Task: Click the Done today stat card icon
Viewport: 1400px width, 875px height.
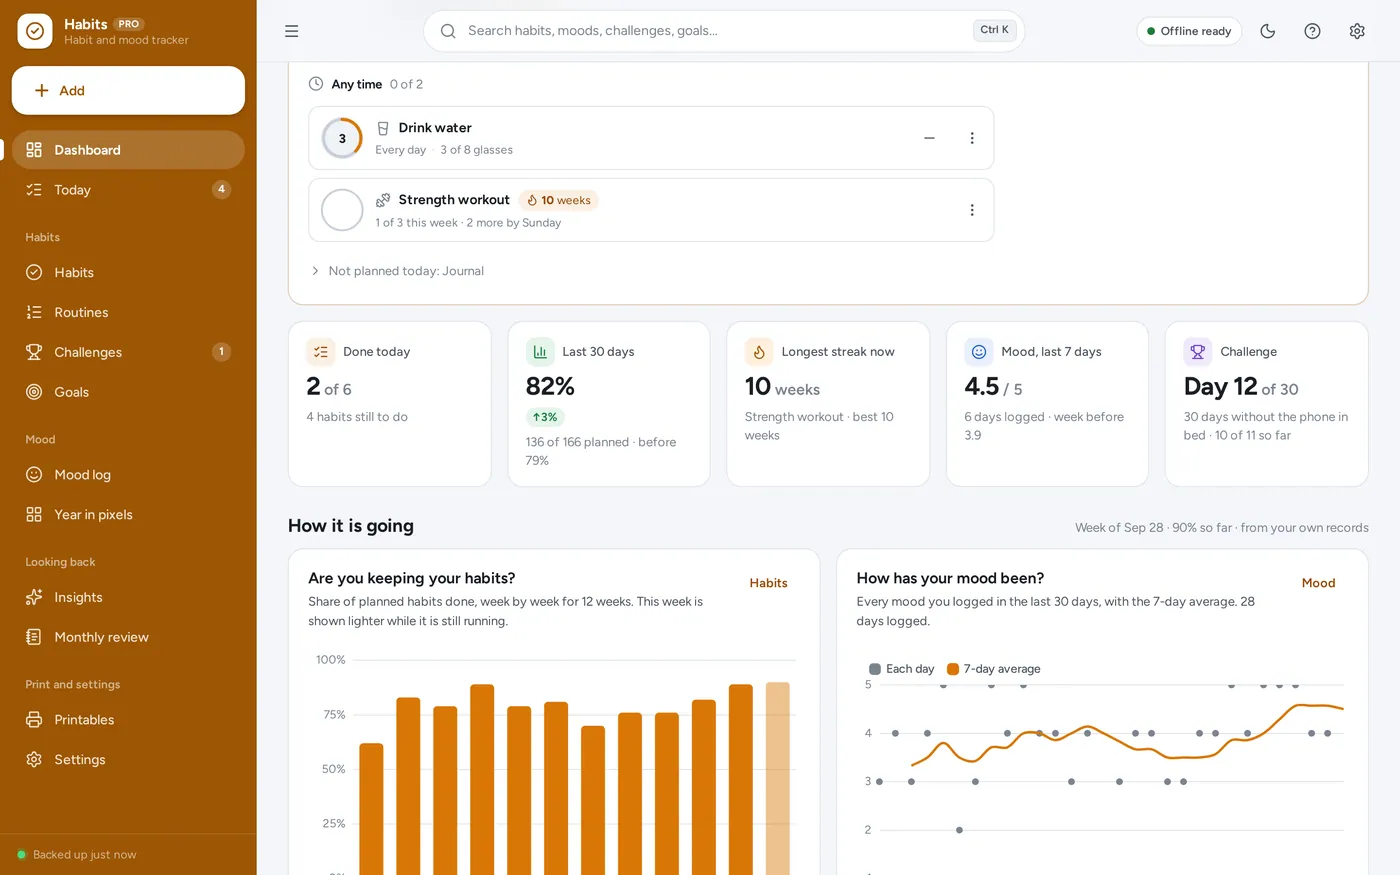Action: pyautogui.click(x=320, y=352)
